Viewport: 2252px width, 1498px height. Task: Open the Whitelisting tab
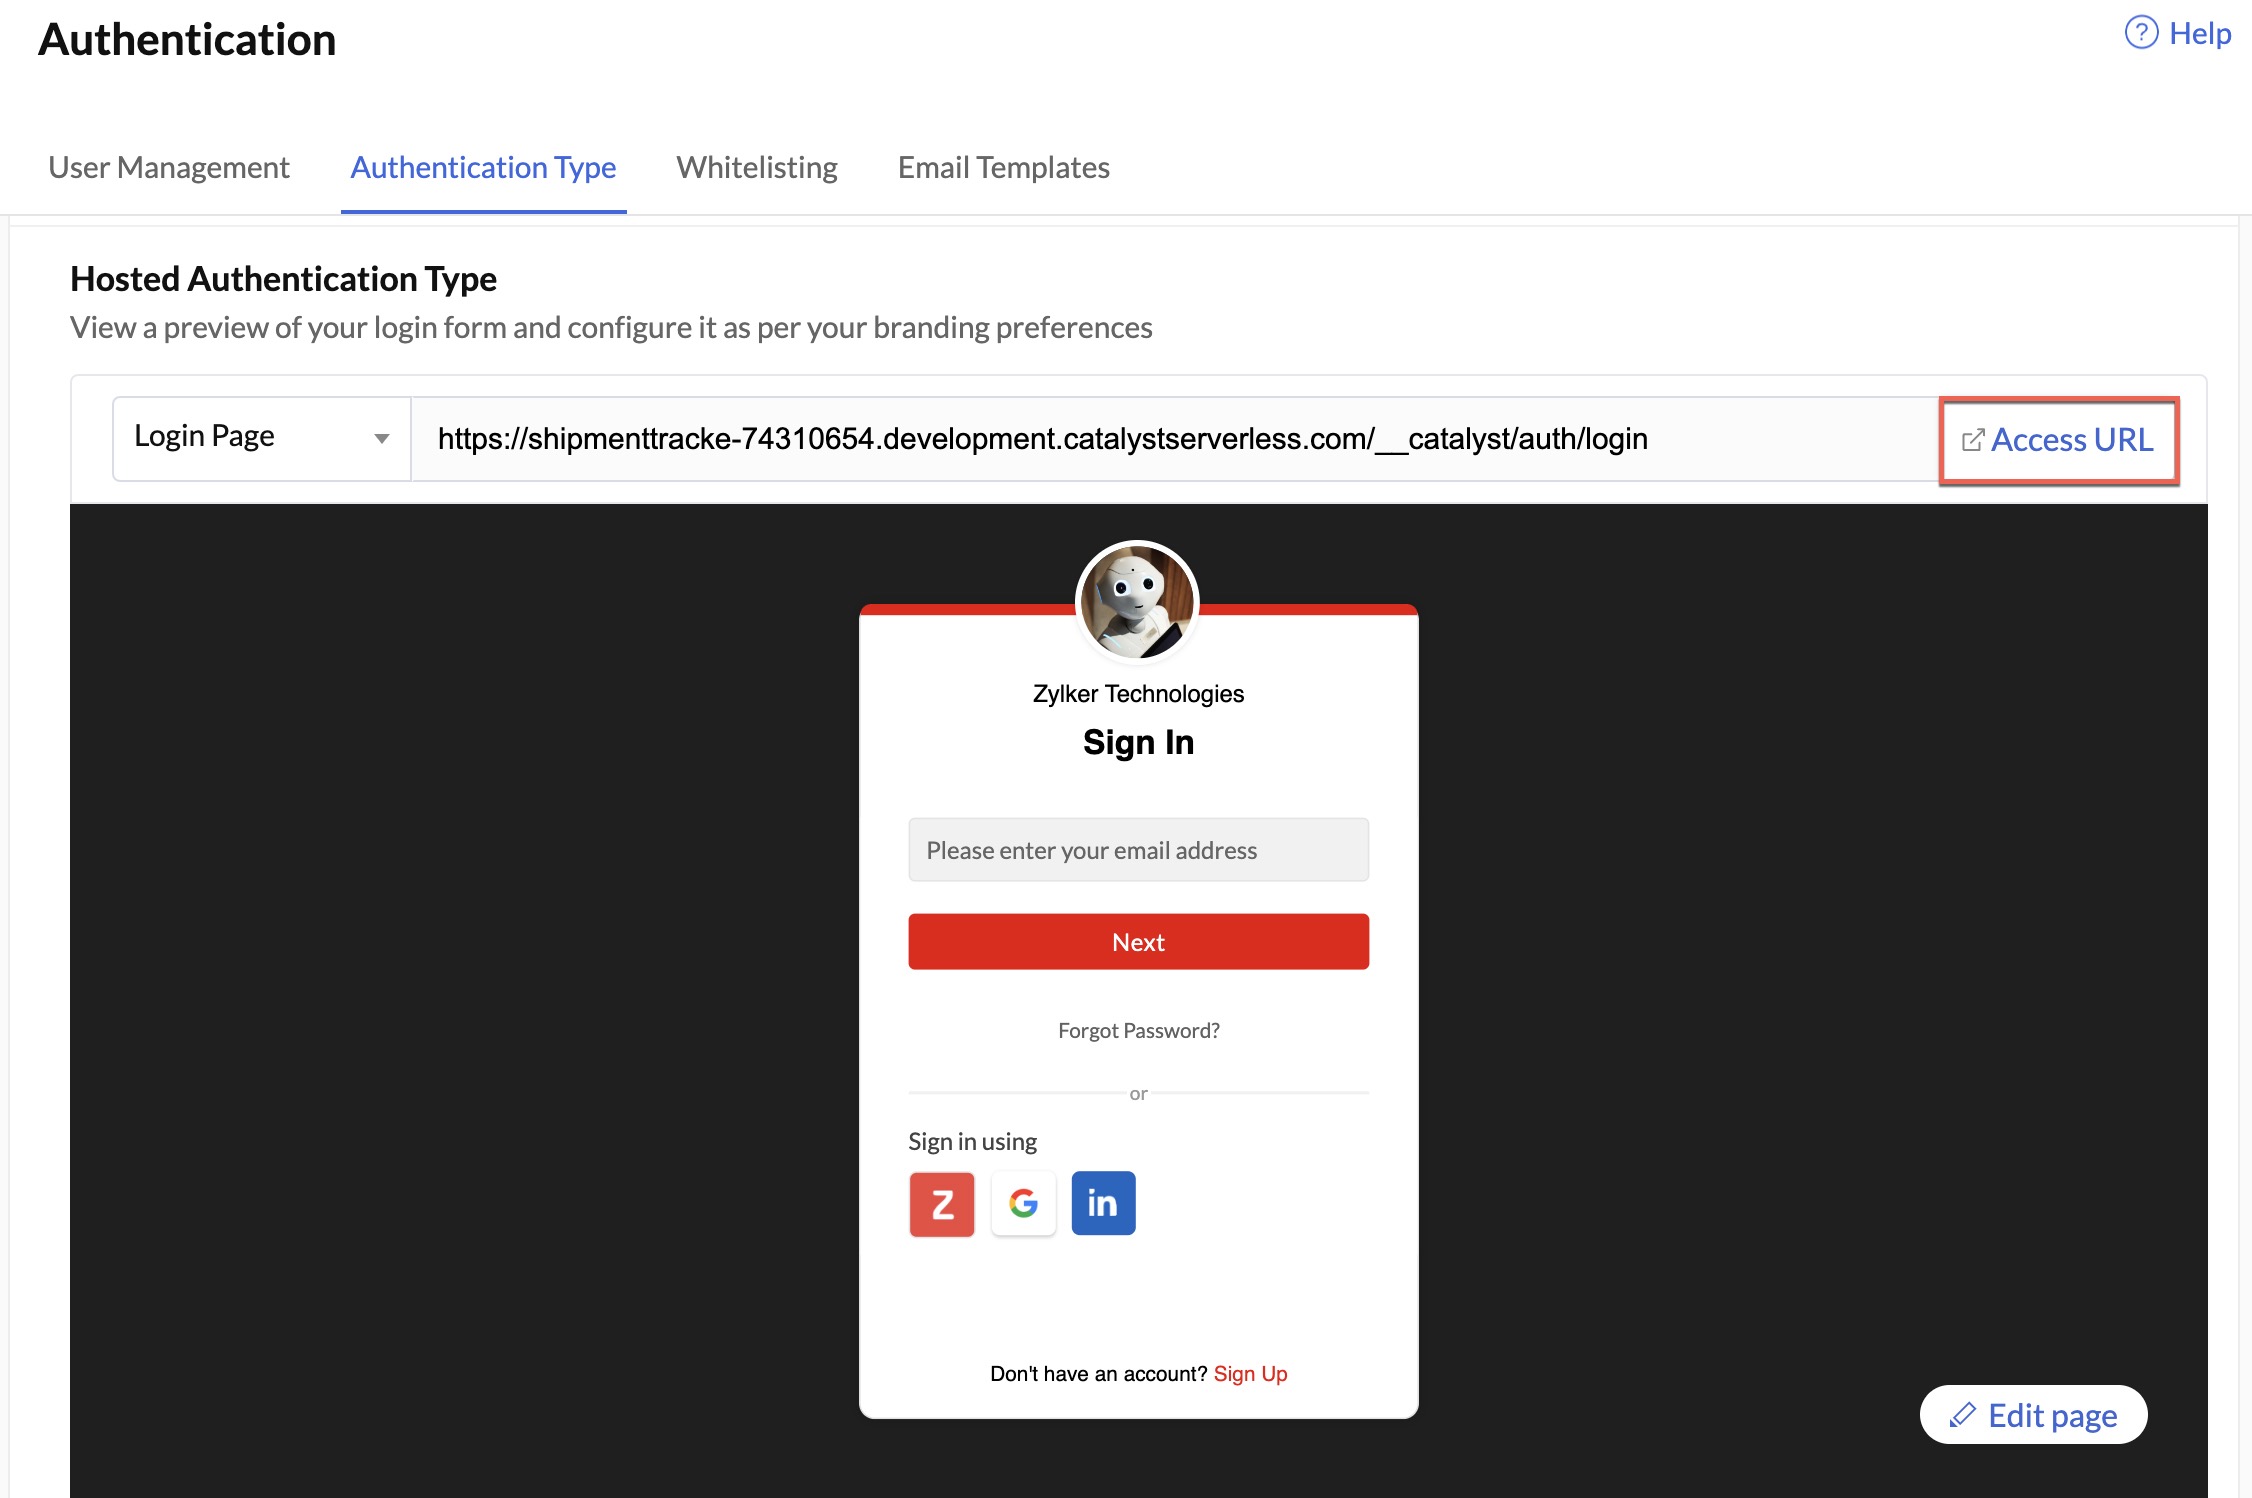757,166
